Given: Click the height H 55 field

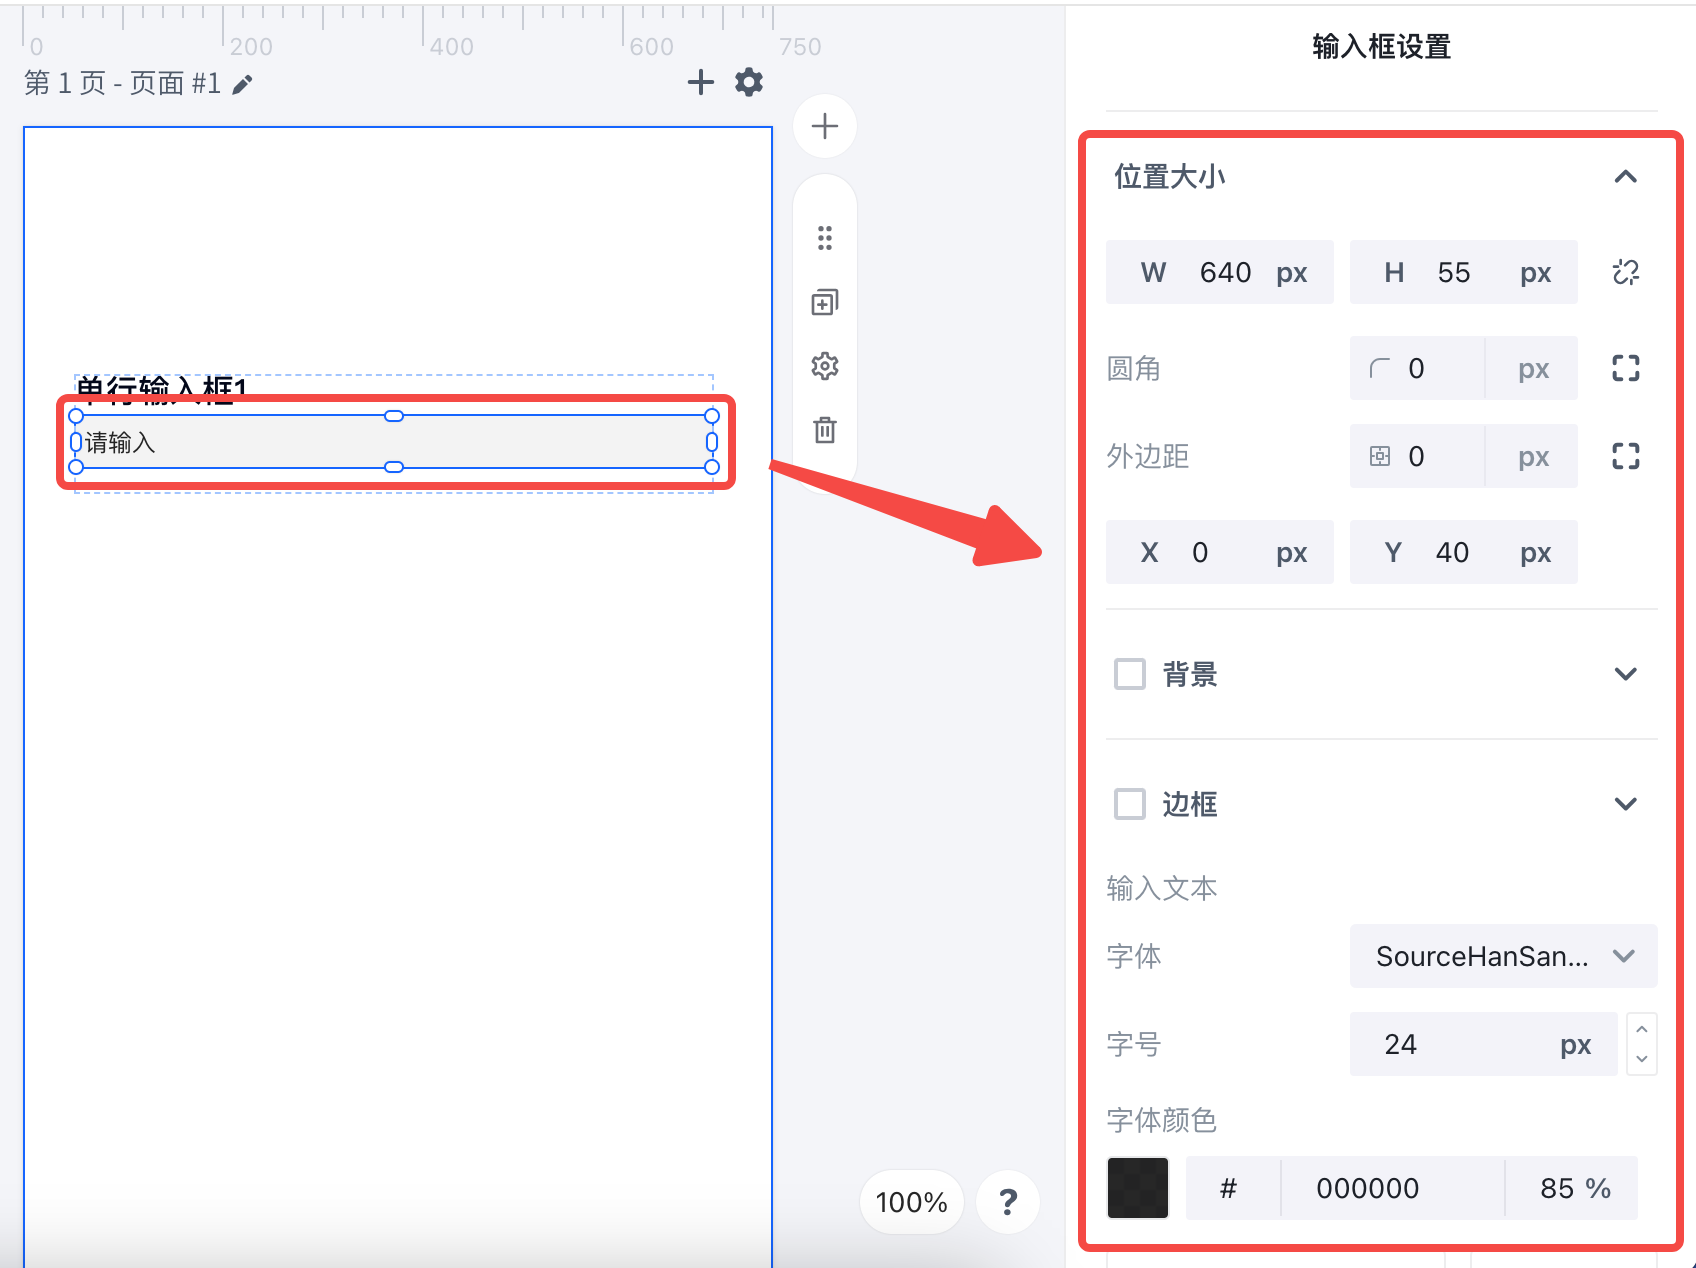Looking at the screenshot, I should click(1463, 272).
